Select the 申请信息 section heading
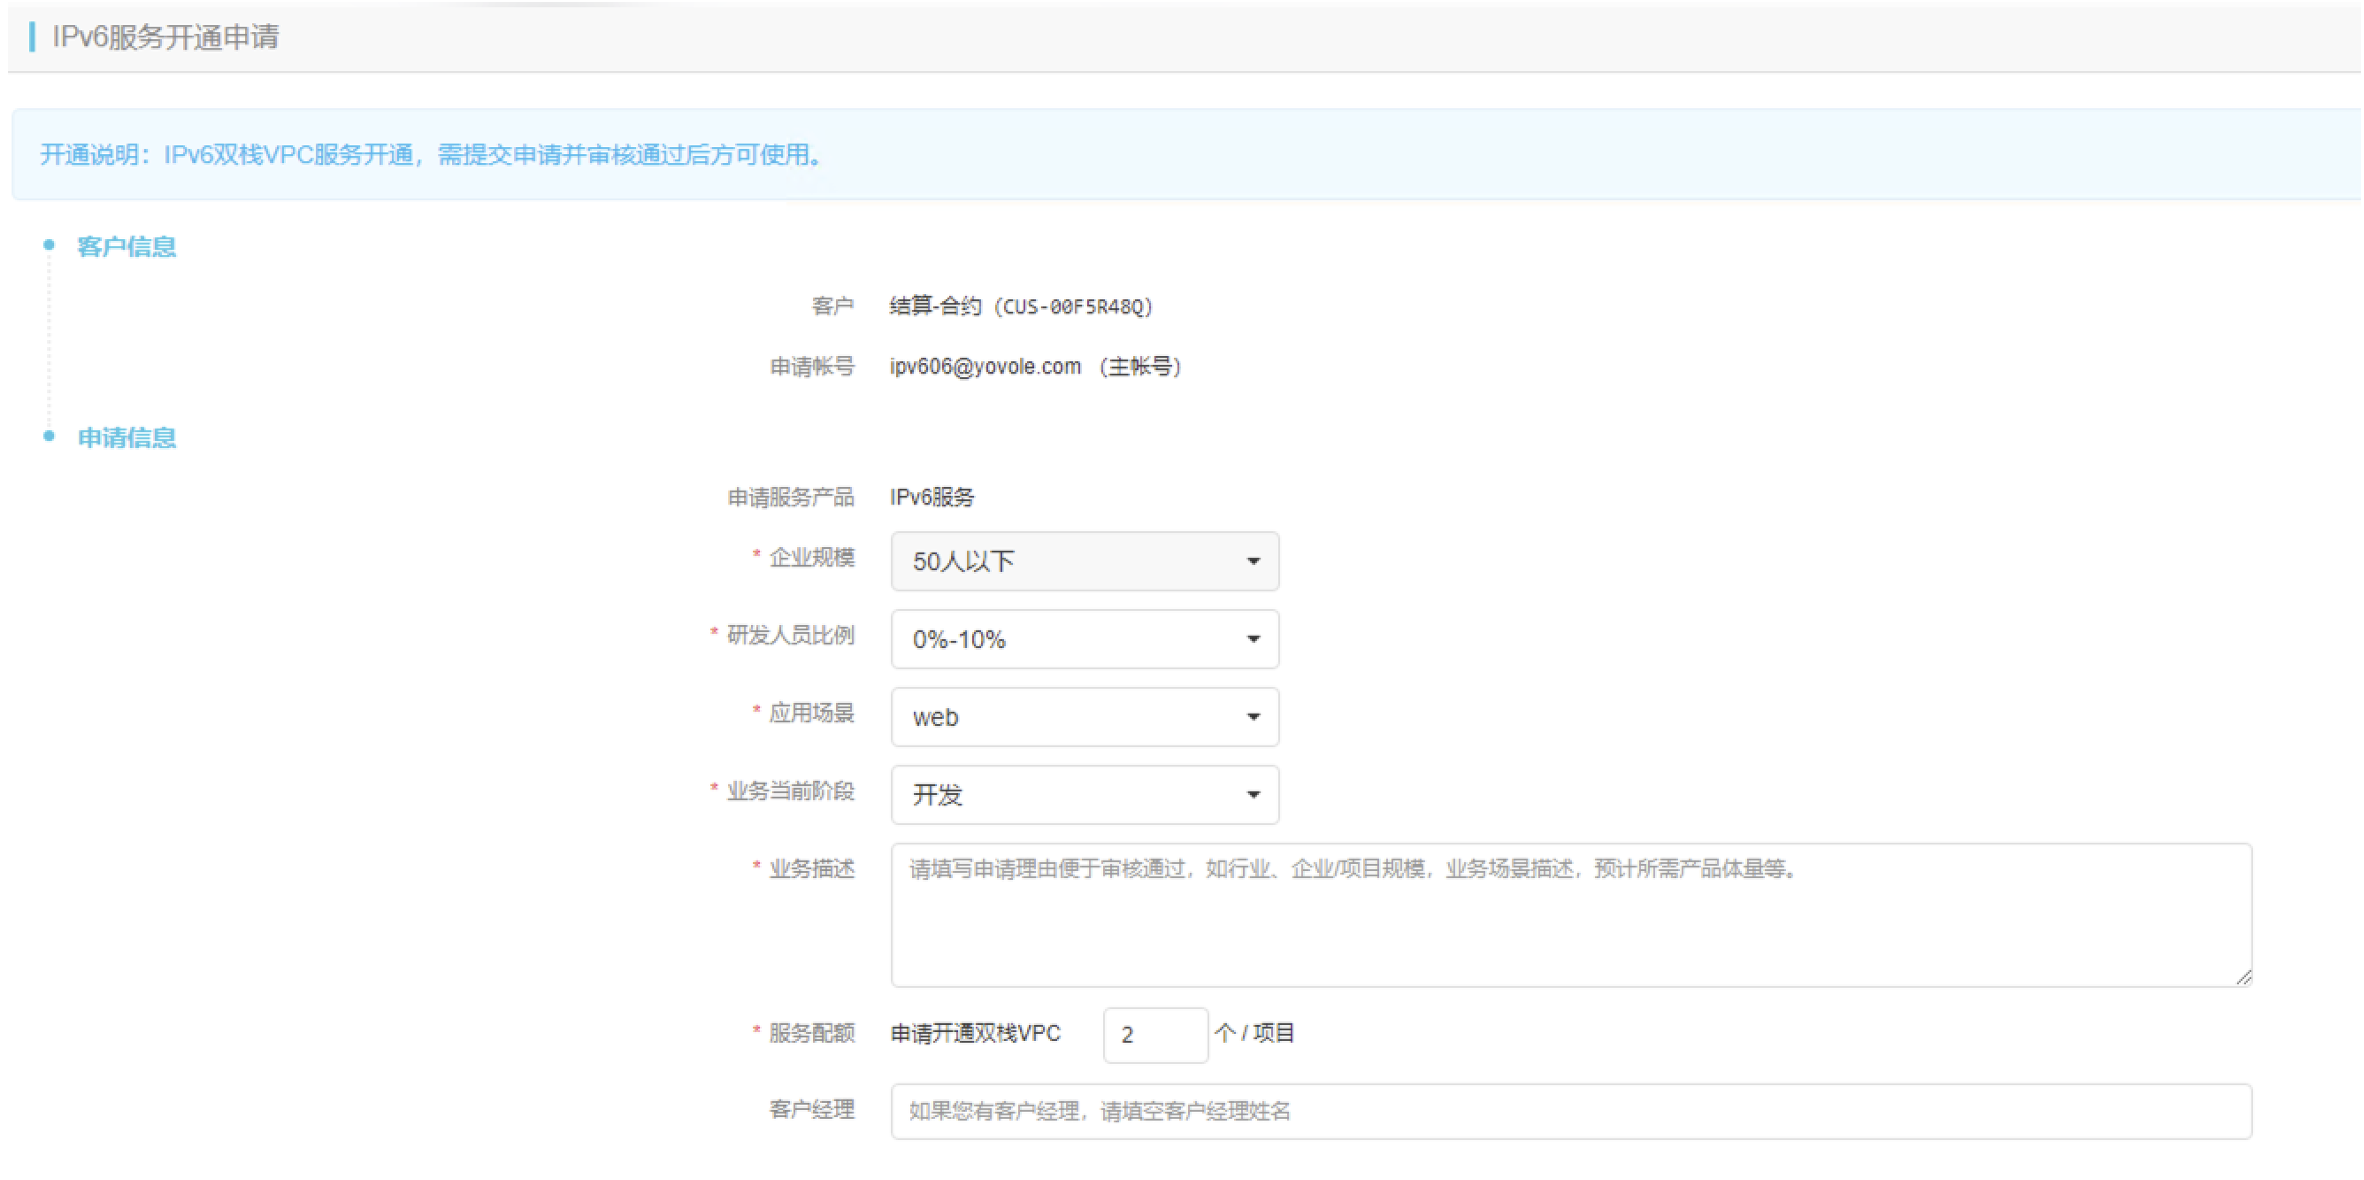Image resolution: width=2364 pixels, height=1180 pixels. (126, 438)
